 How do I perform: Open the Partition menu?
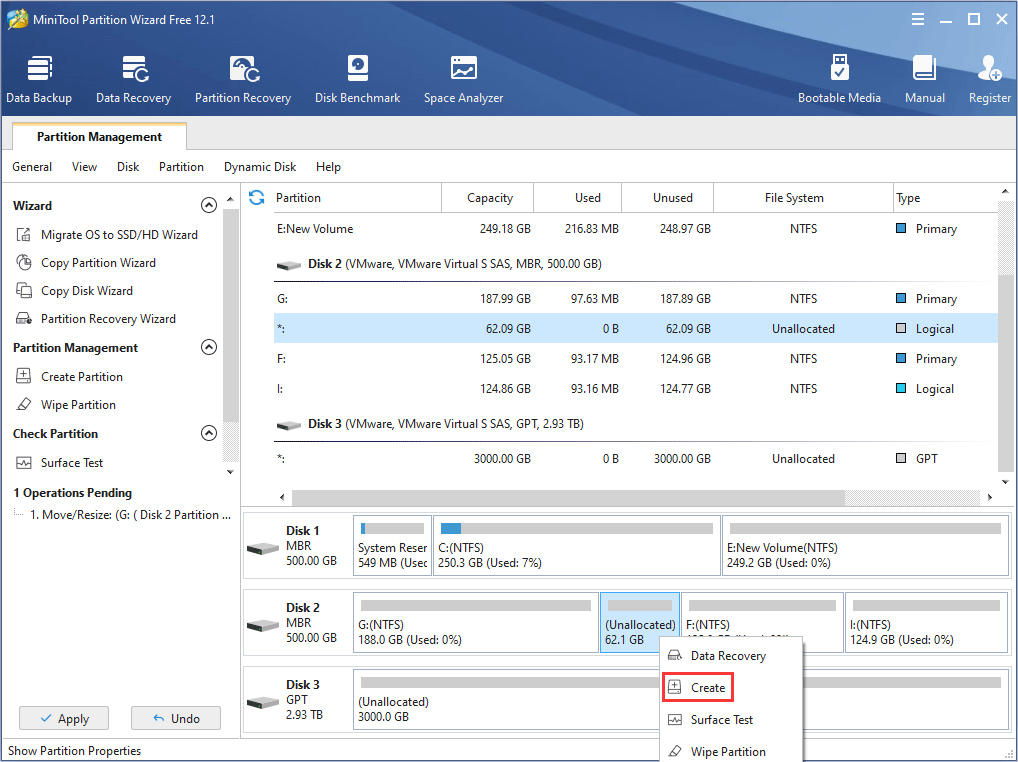coord(181,167)
